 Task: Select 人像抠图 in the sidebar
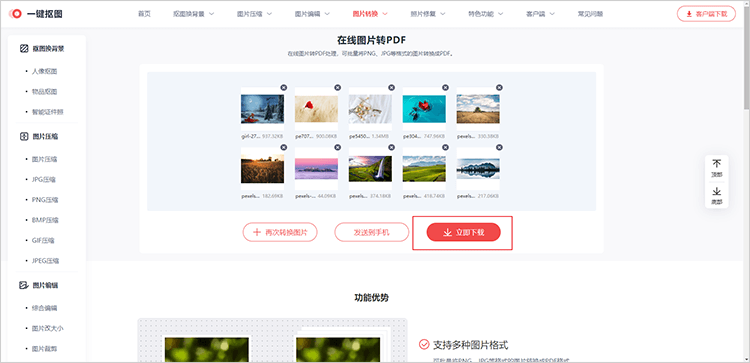(44, 71)
